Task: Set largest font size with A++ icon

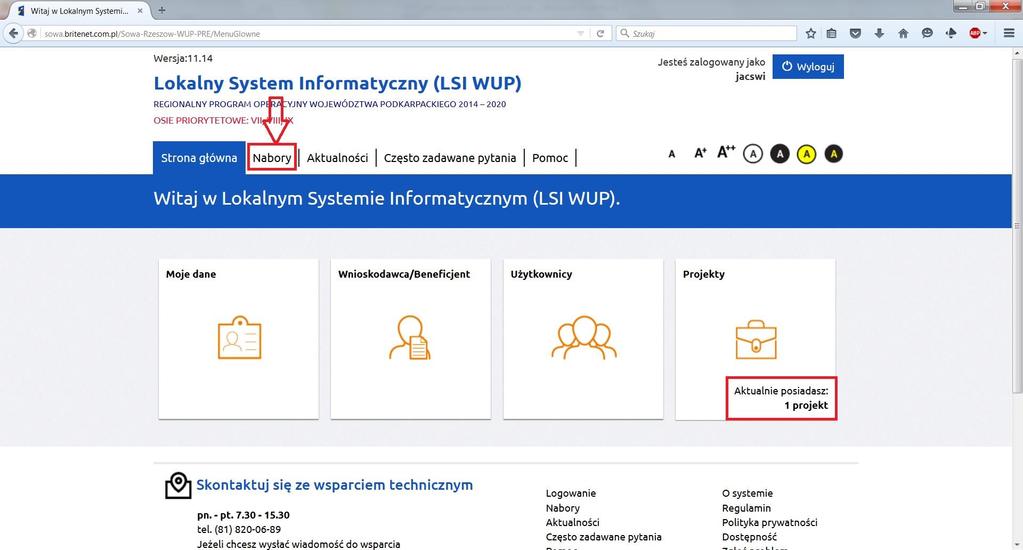Action: pos(726,152)
